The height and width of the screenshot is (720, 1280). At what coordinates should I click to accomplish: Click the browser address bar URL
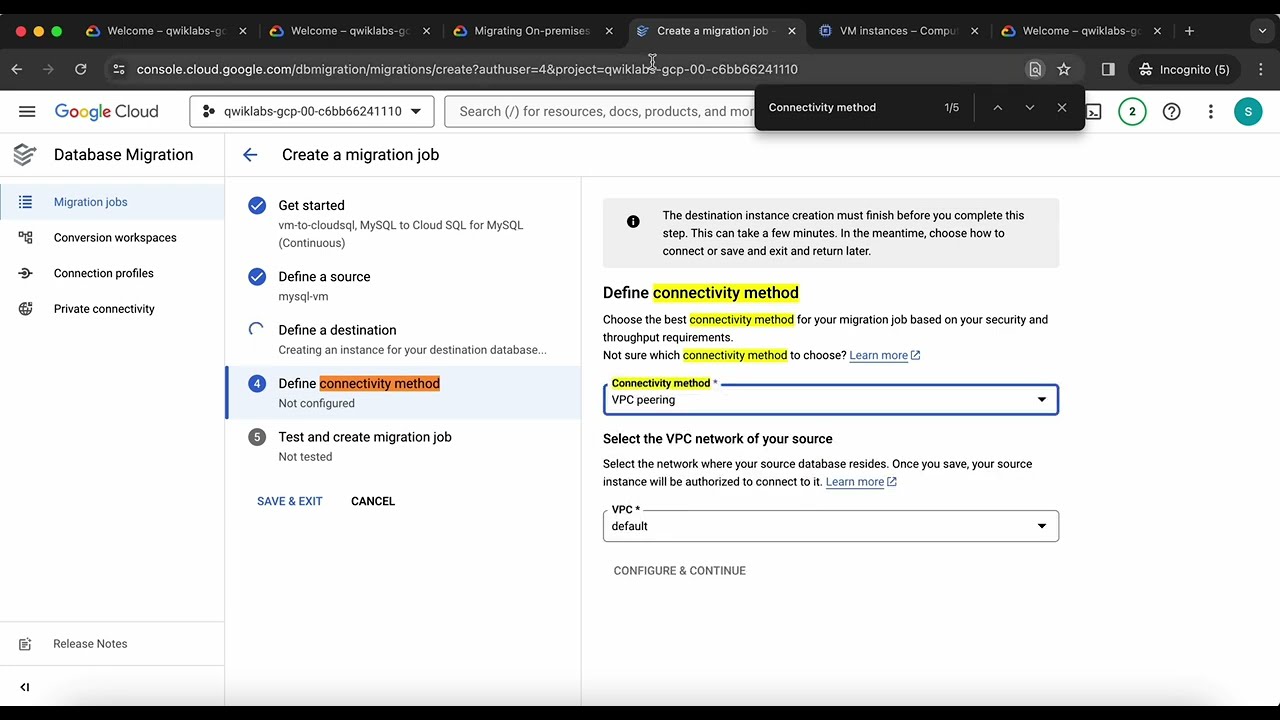[467, 69]
